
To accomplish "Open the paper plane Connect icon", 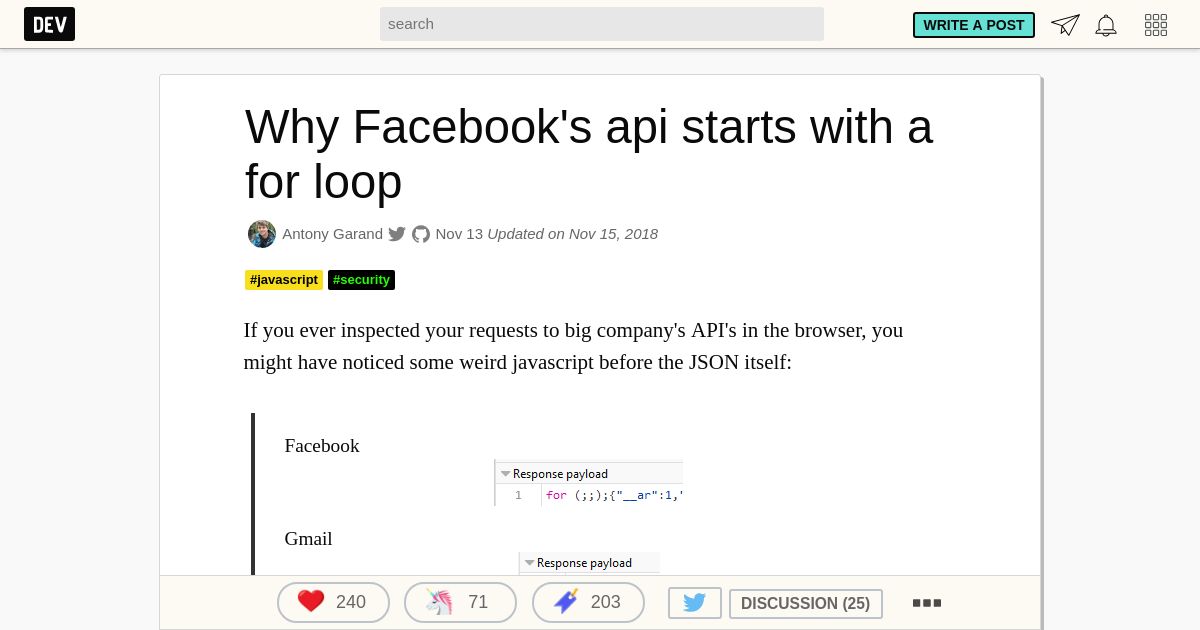I will [x=1065, y=25].
